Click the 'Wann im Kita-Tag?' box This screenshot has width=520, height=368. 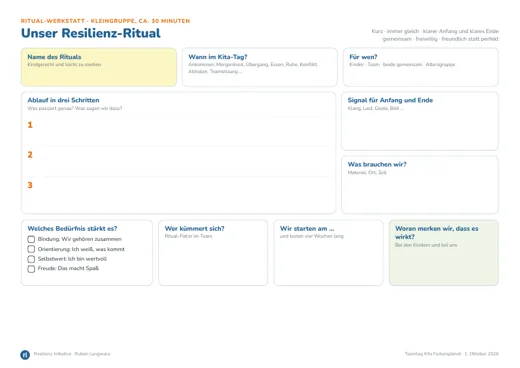(x=260, y=67)
